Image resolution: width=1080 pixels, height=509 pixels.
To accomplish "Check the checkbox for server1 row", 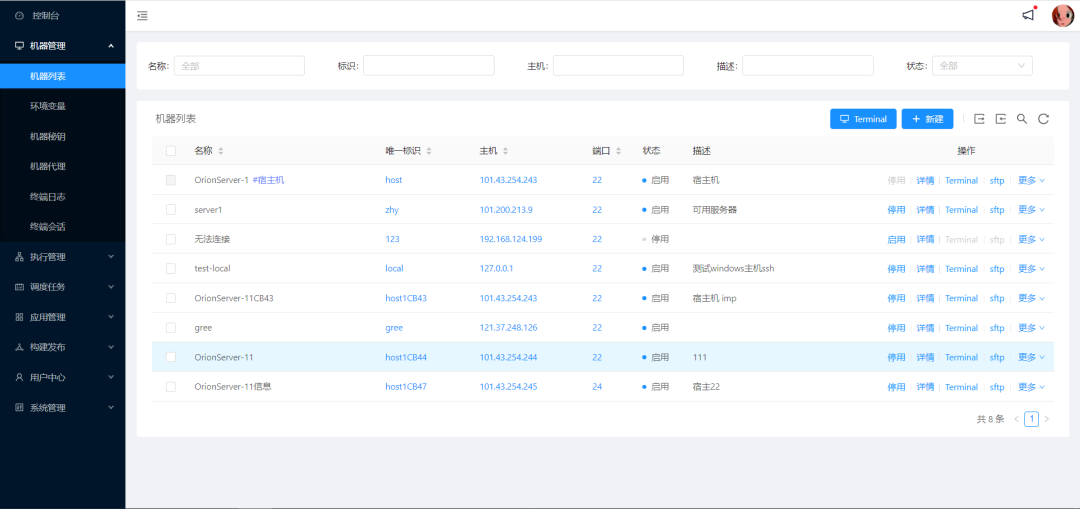I will point(171,210).
